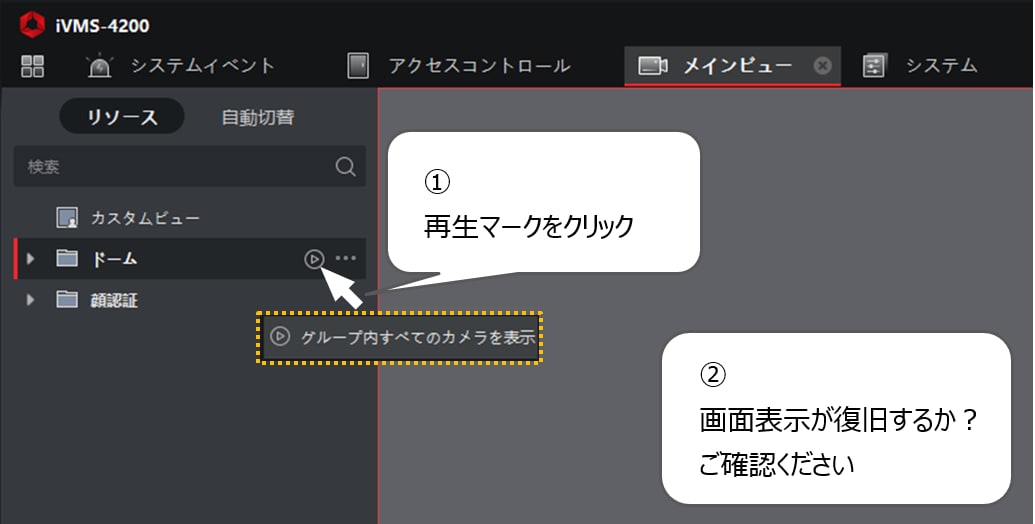Image resolution: width=1035 pixels, height=524 pixels.
Task: Switch to the 自動切替 panel tab
Action: point(257,117)
